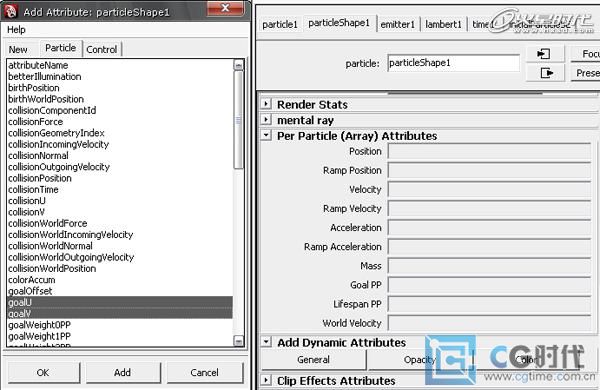The width and height of the screenshot is (600, 390).
Task: Click the Ramp Acceleration attribute field
Action: click(x=489, y=247)
